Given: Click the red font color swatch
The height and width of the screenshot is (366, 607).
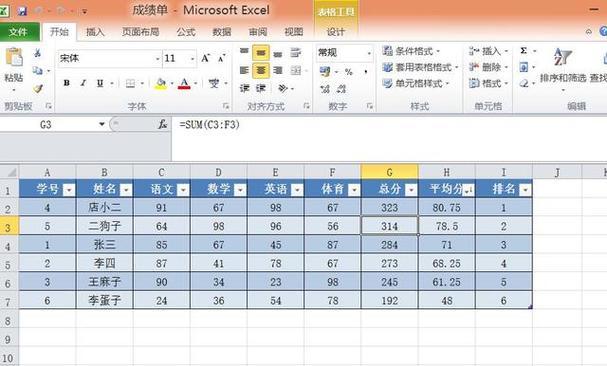Looking at the screenshot, I should pyautogui.click(x=184, y=83).
